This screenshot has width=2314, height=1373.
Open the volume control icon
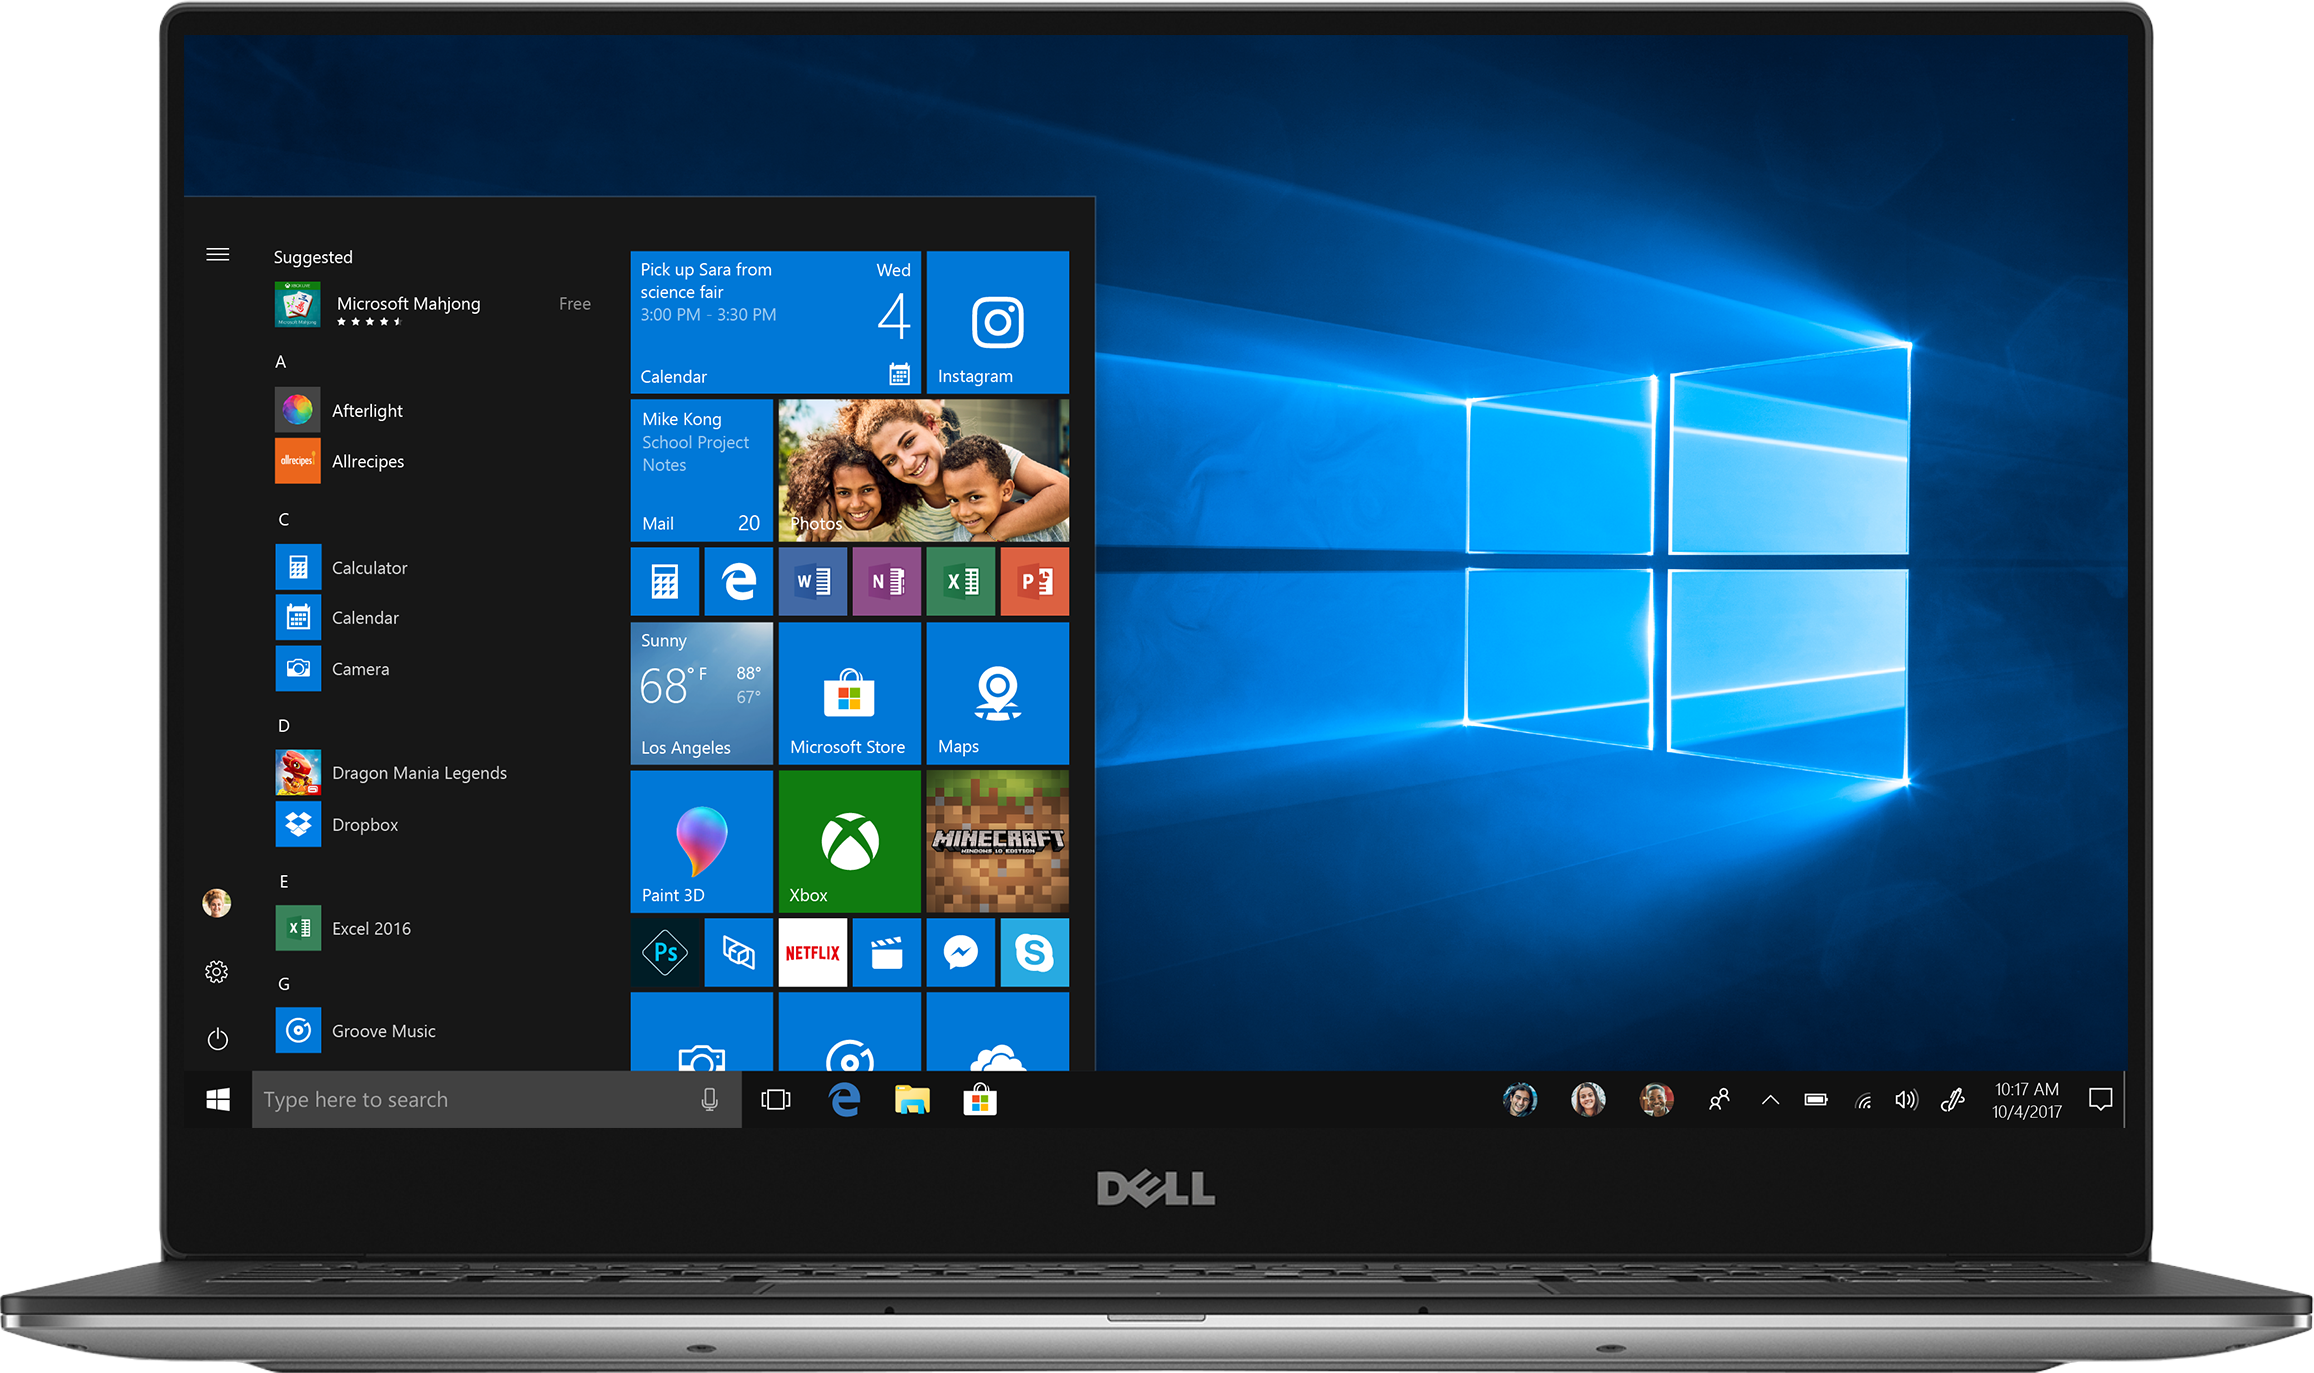(x=1906, y=1100)
